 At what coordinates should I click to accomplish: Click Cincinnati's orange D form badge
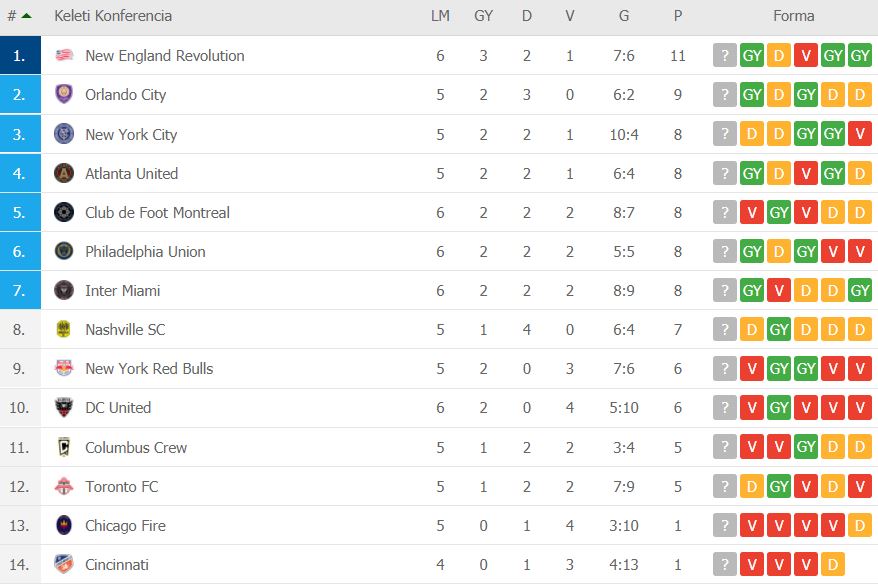[x=833, y=564]
